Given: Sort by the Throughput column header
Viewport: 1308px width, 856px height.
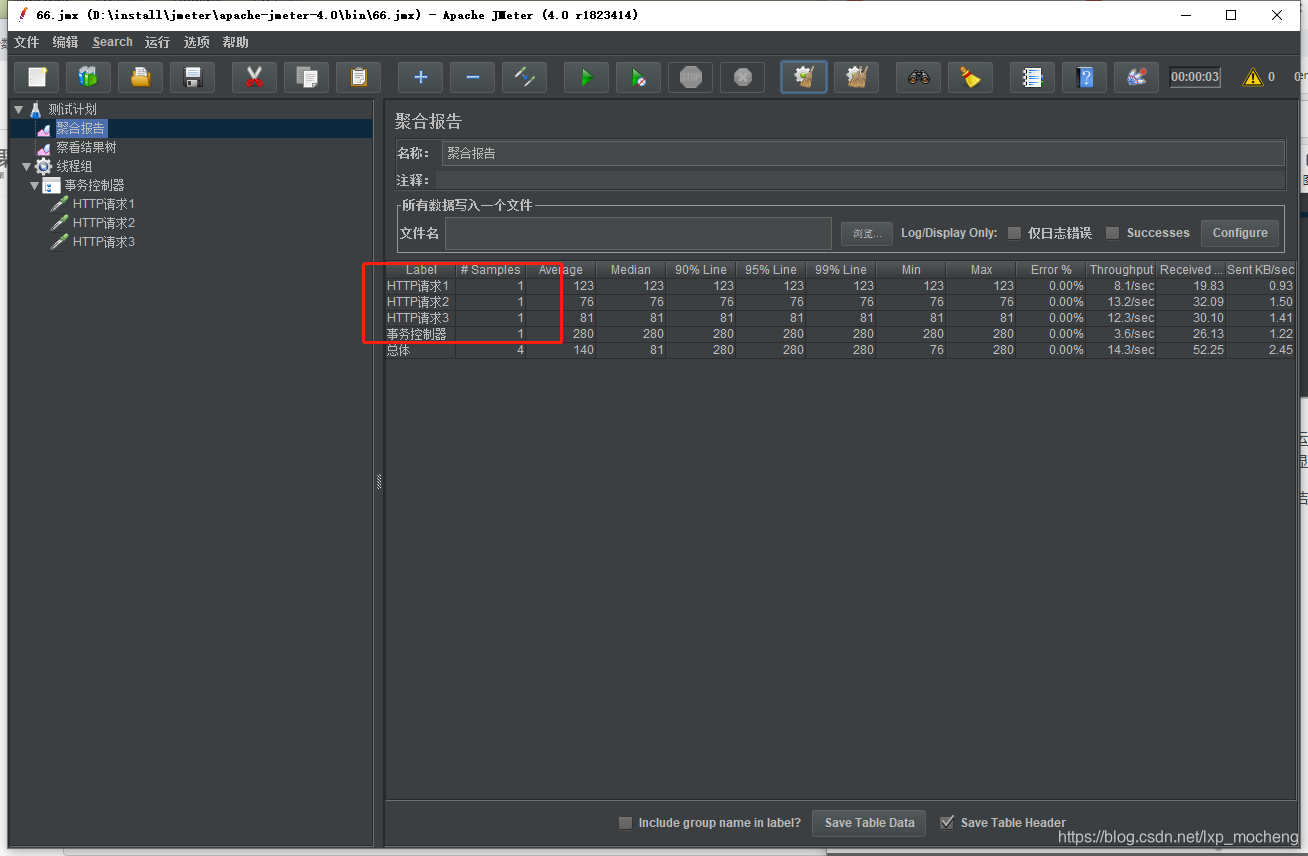Looking at the screenshot, I should coord(1121,270).
